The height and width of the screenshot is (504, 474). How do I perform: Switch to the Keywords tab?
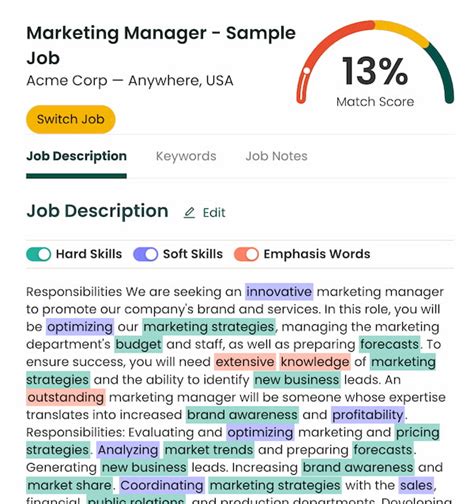tap(186, 156)
